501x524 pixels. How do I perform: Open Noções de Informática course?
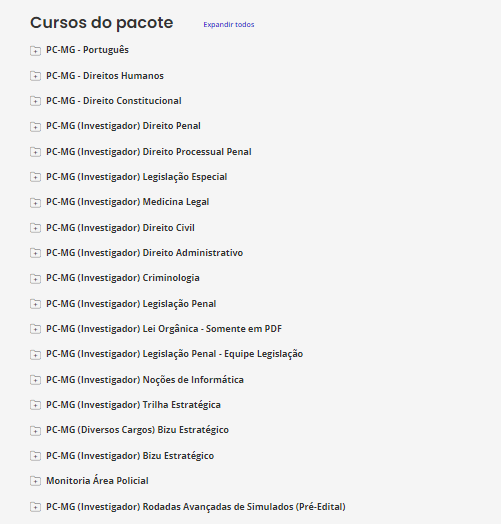click(145, 380)
